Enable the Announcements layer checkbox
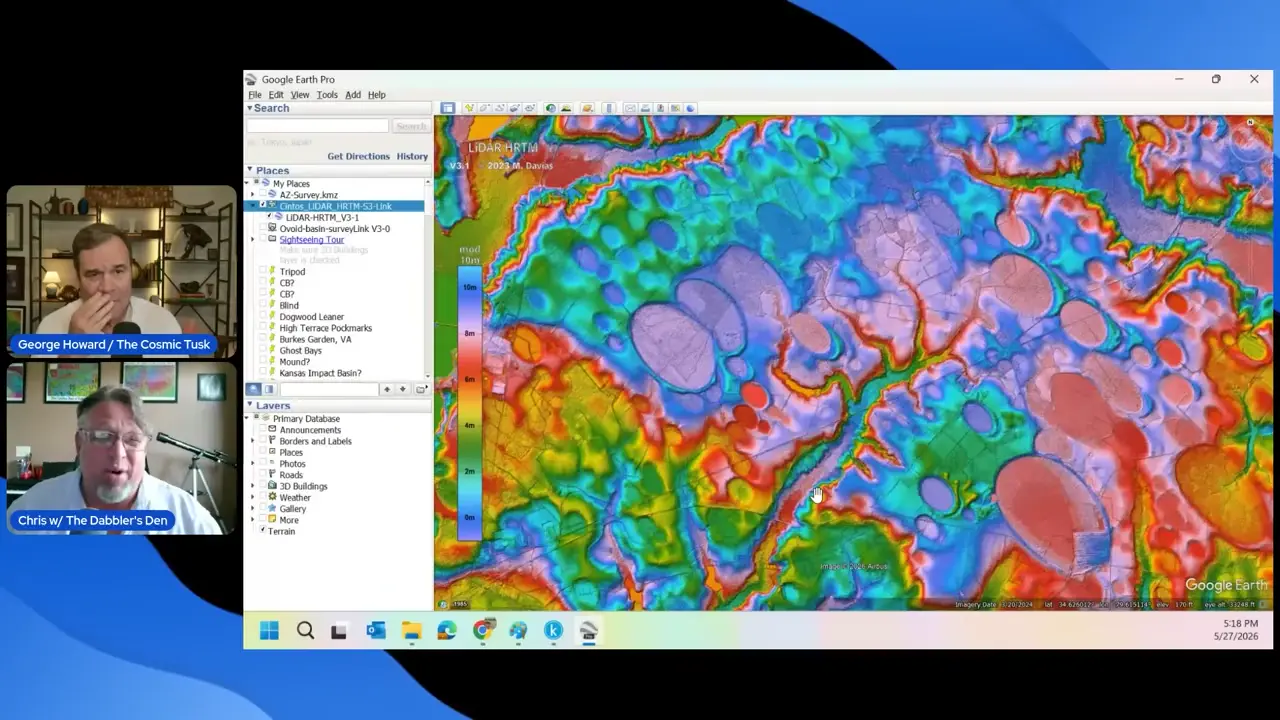 (263, 430)
